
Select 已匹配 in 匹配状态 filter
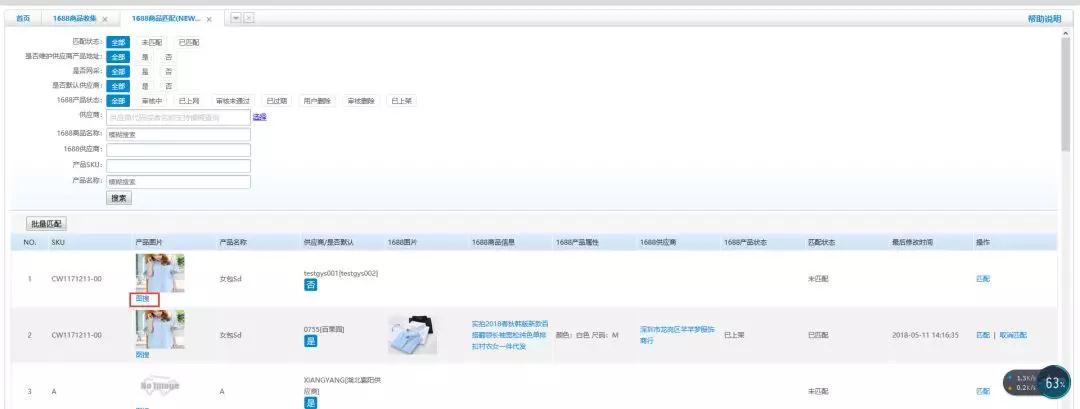click(x=188, y=42)
